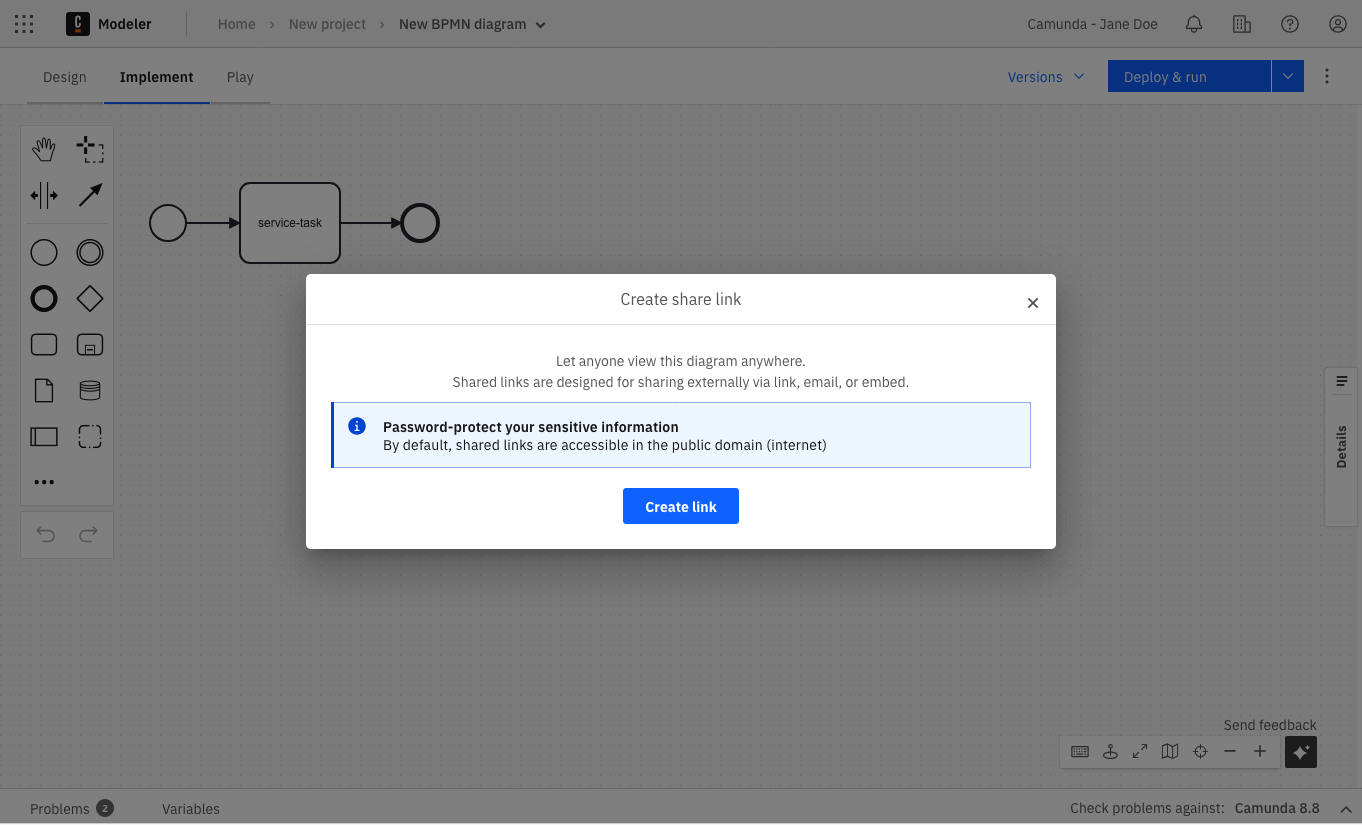
Task: Open the notifications bell
Action: (1193, 23)
